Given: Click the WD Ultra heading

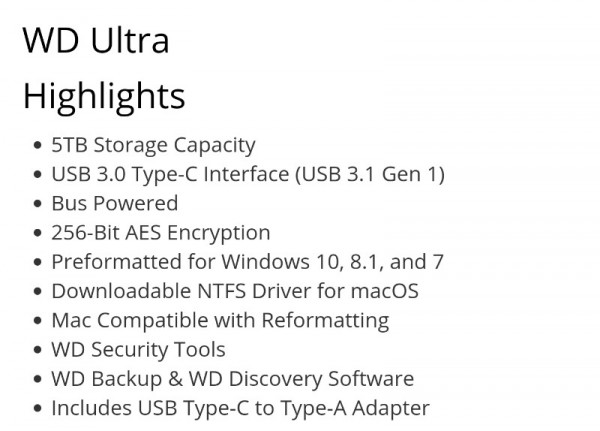Looking at the screenshot, I should (x=96, y=40).
